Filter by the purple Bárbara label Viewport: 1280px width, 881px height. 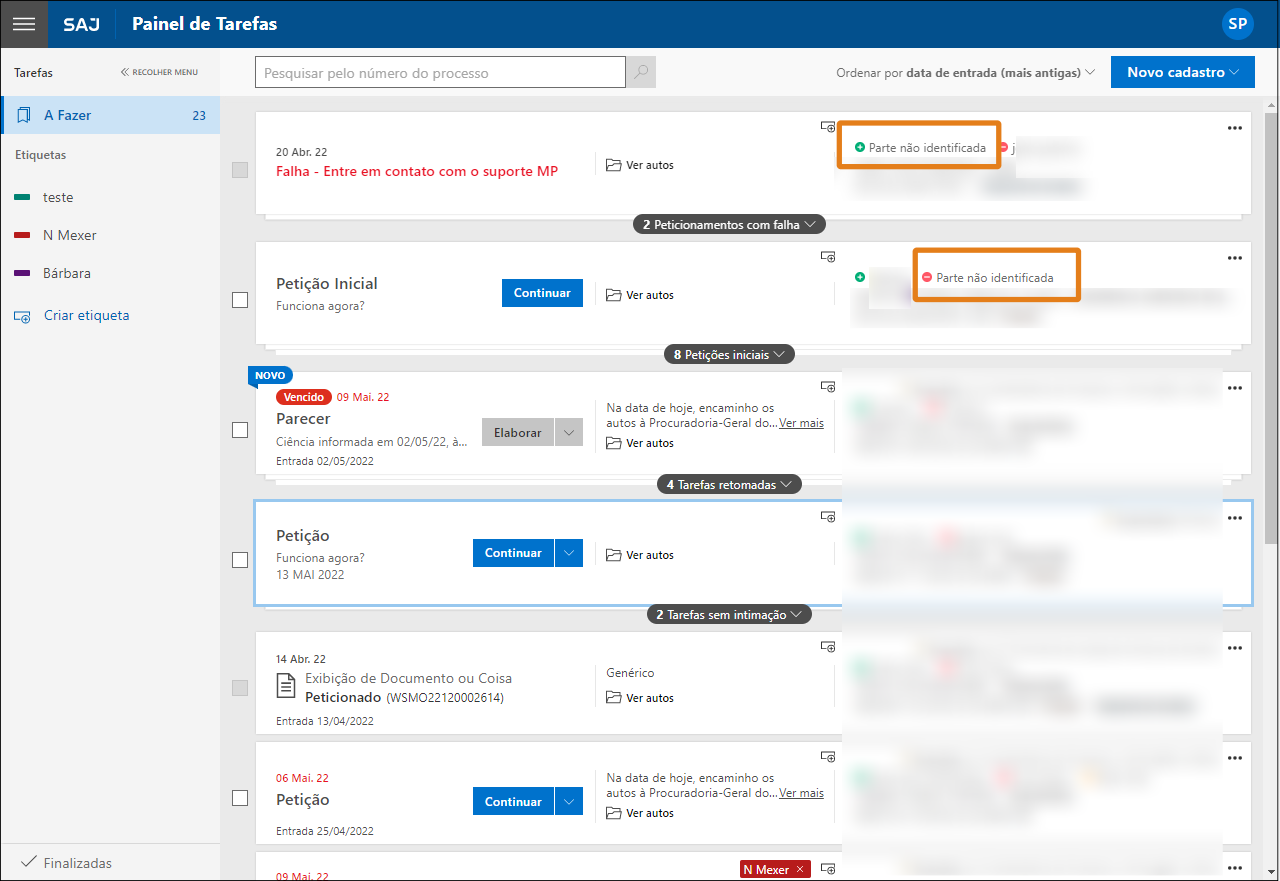[66, 273]
